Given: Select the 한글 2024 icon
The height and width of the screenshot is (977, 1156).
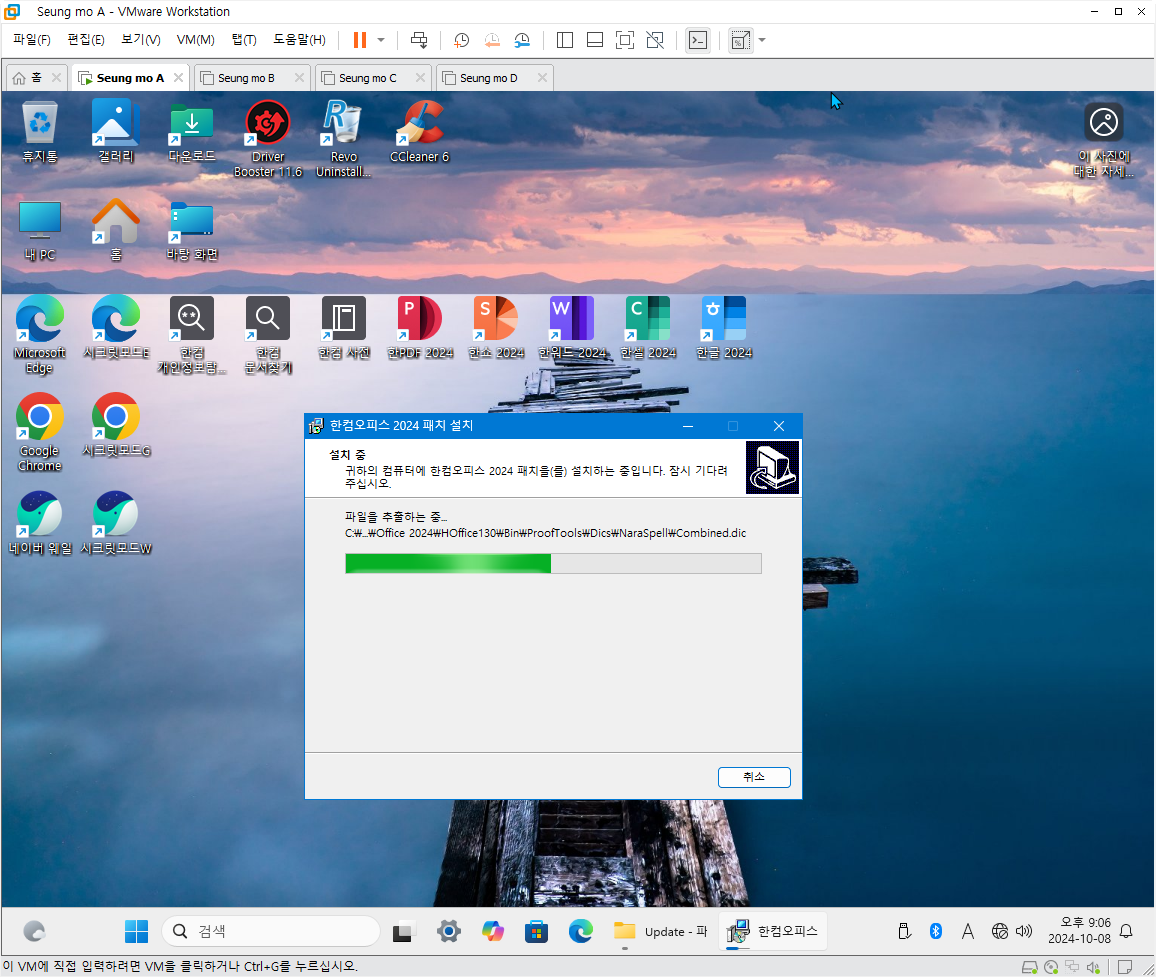Looking at the screenshot, I should click(x=724, y=328).
